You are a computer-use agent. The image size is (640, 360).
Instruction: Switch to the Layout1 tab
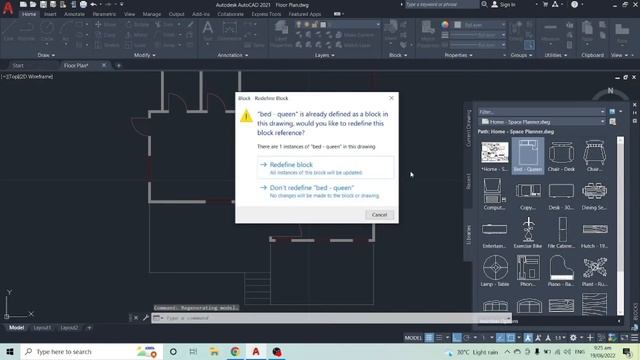[42, 328]
